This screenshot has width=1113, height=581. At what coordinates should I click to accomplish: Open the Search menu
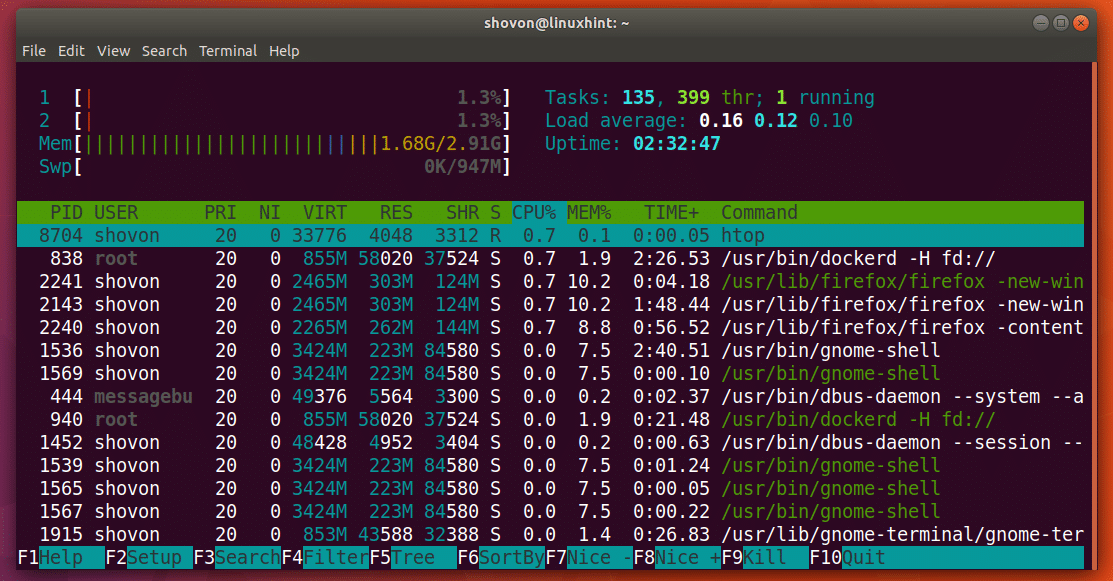164,51
